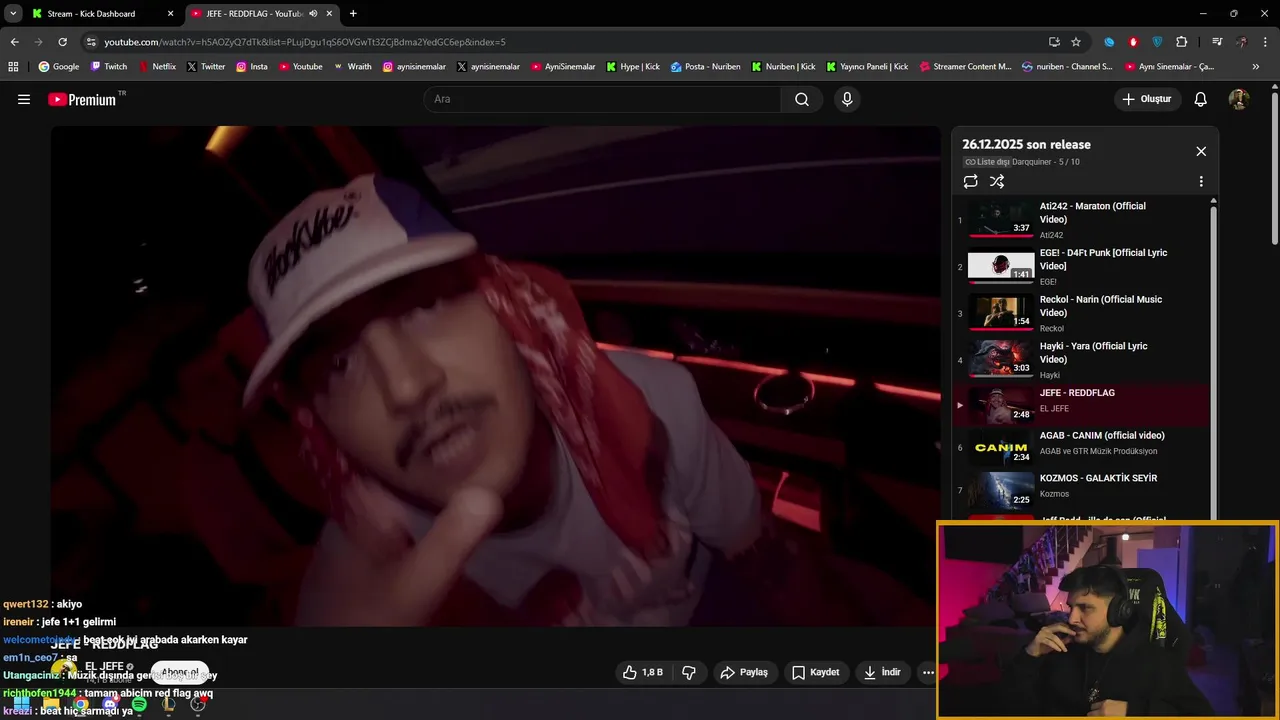Select Hayki - Yara in the playlist
Screen dimensions: 1280x720
tap(1081, 360)
